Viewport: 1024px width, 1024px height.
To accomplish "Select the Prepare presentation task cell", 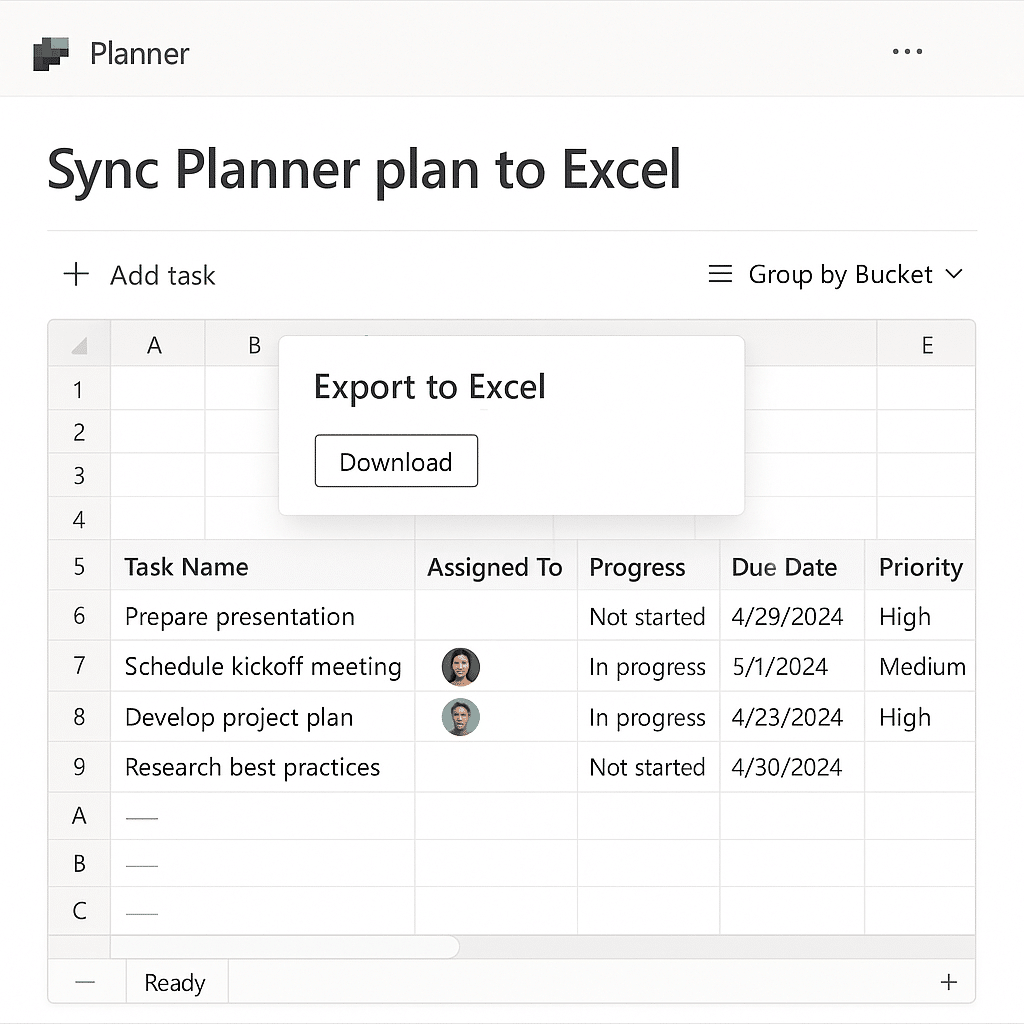I will (263, 615).
